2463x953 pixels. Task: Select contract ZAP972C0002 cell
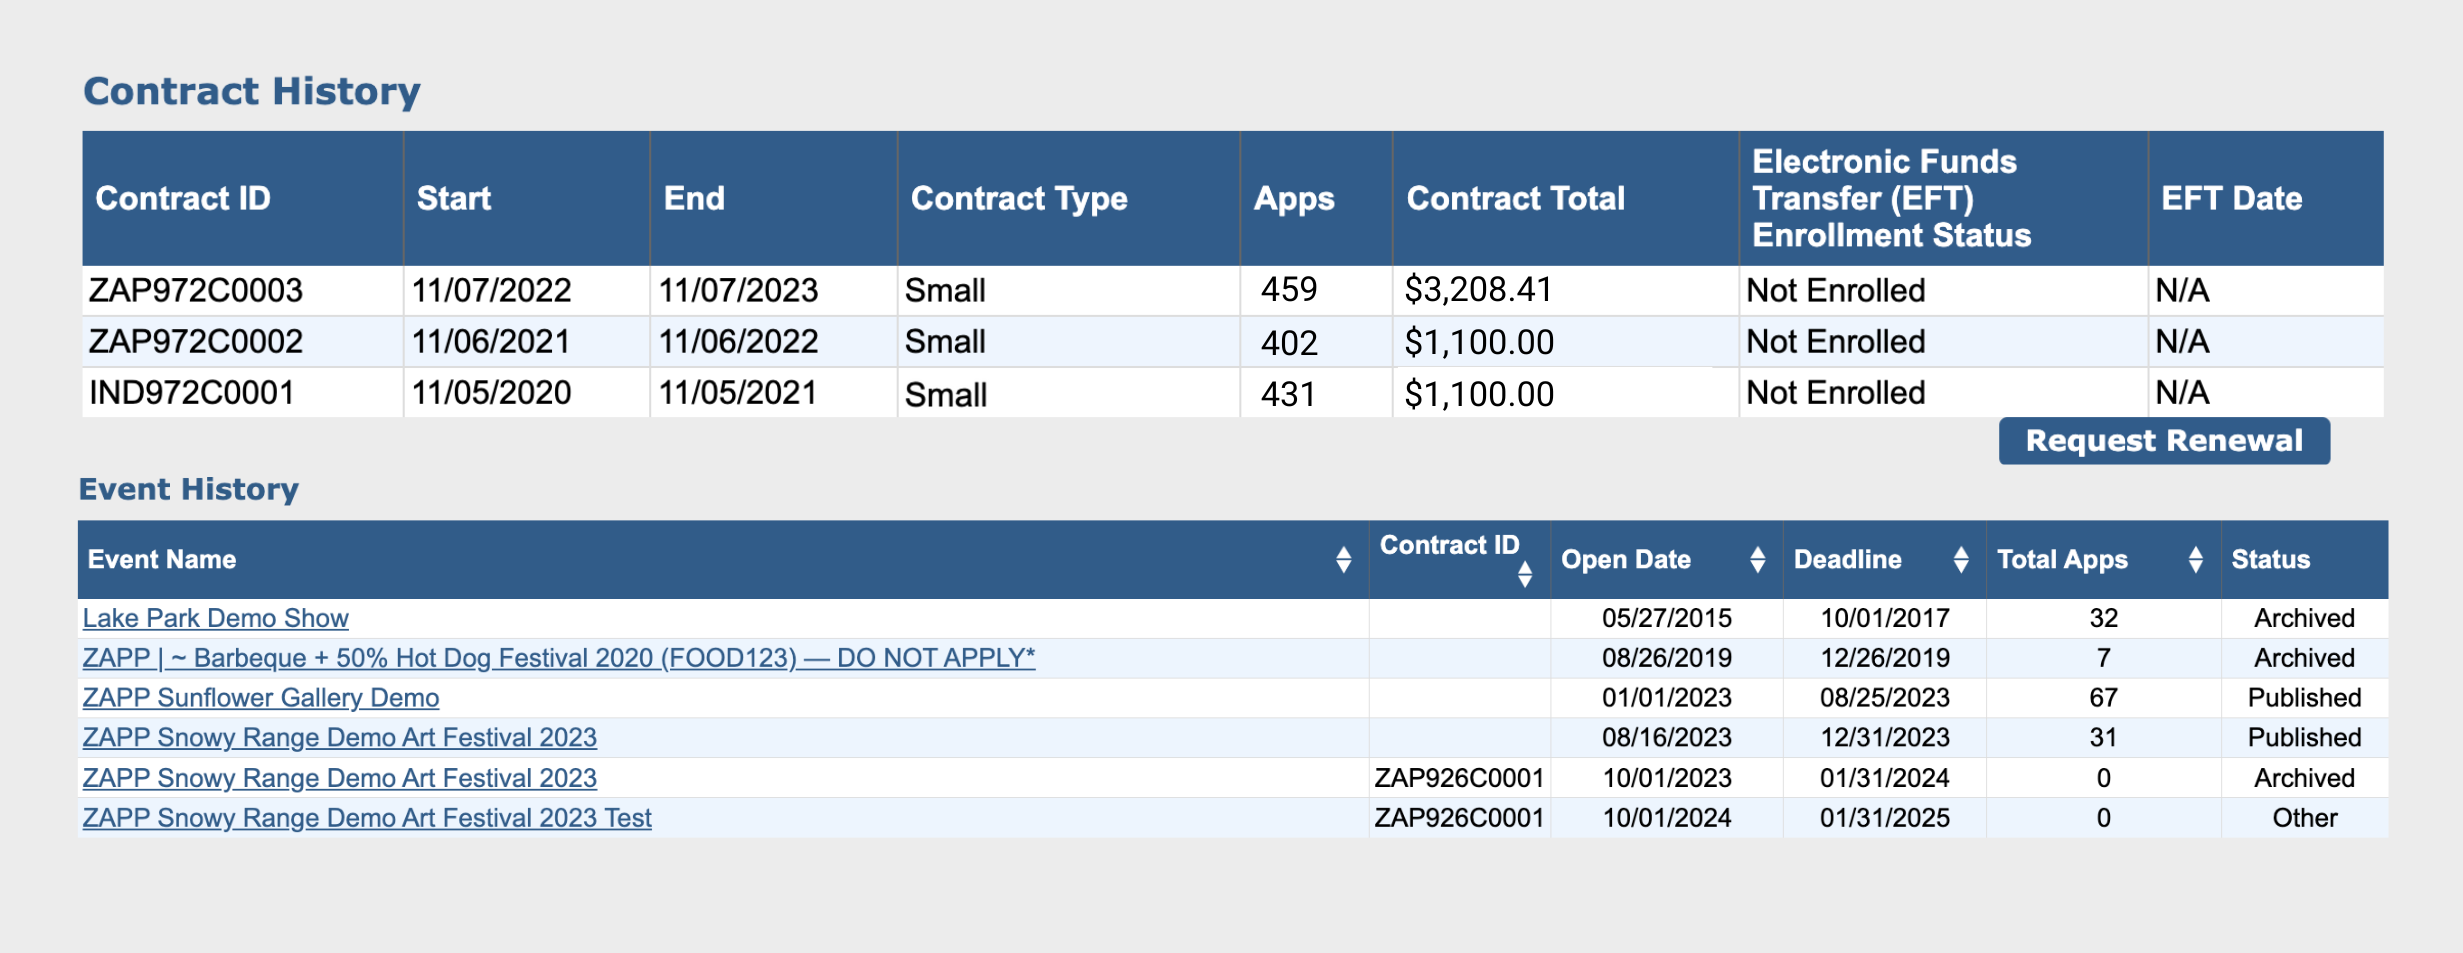(x=196, y=342)
